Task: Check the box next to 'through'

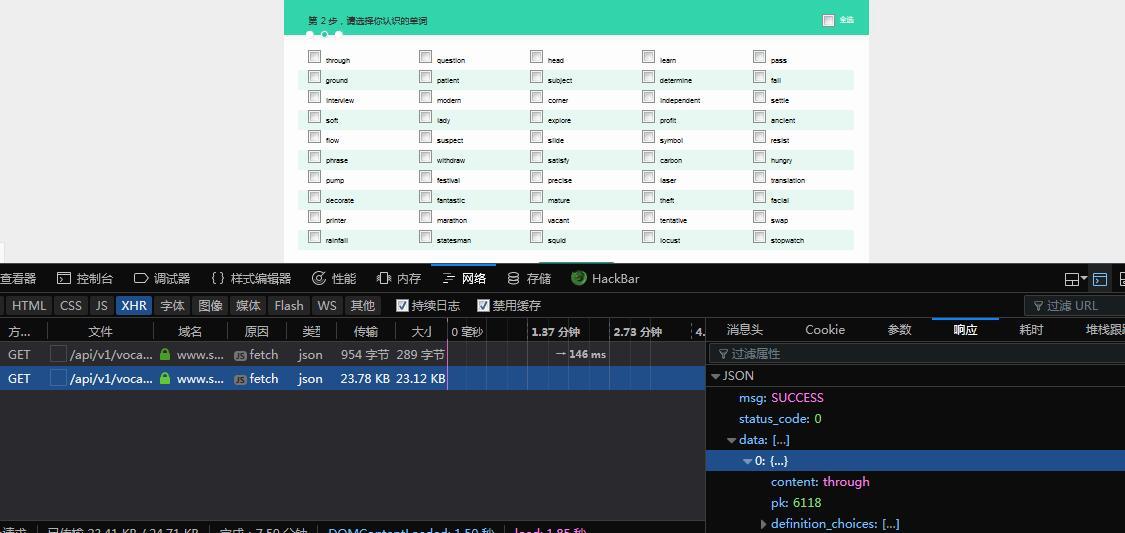Action: (314, 56)
